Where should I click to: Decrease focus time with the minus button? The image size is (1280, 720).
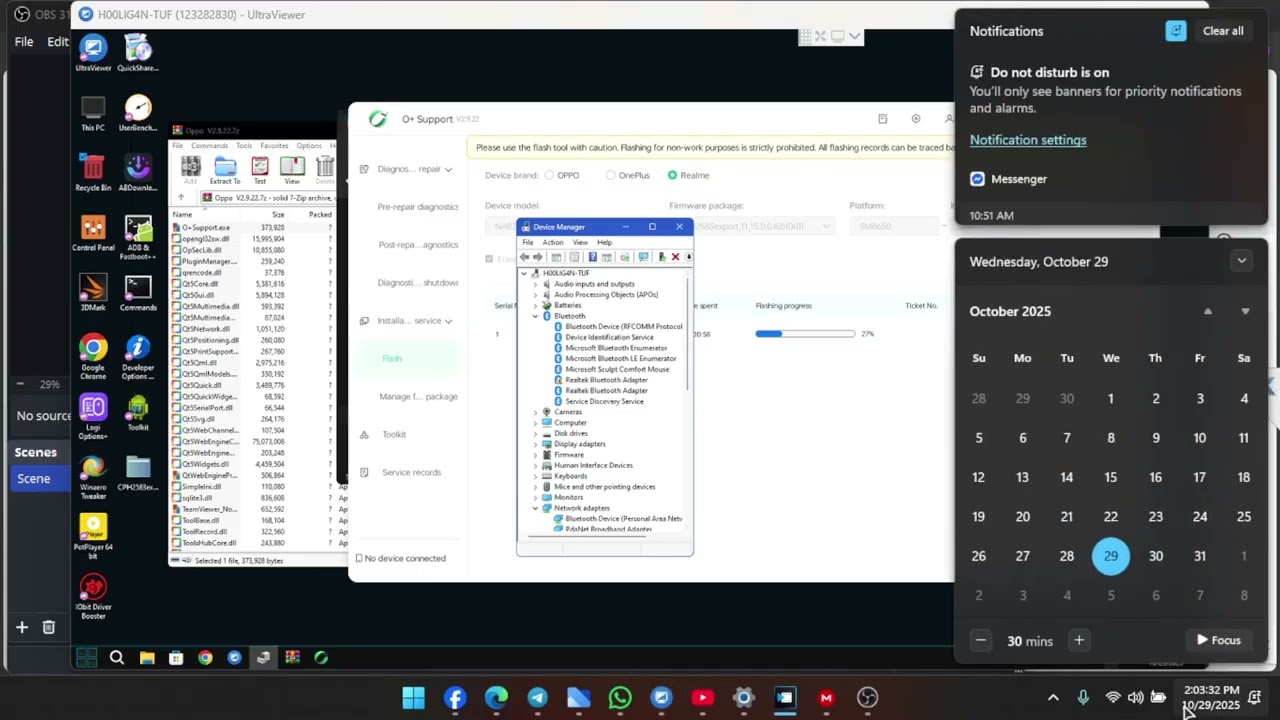(981, 640)
